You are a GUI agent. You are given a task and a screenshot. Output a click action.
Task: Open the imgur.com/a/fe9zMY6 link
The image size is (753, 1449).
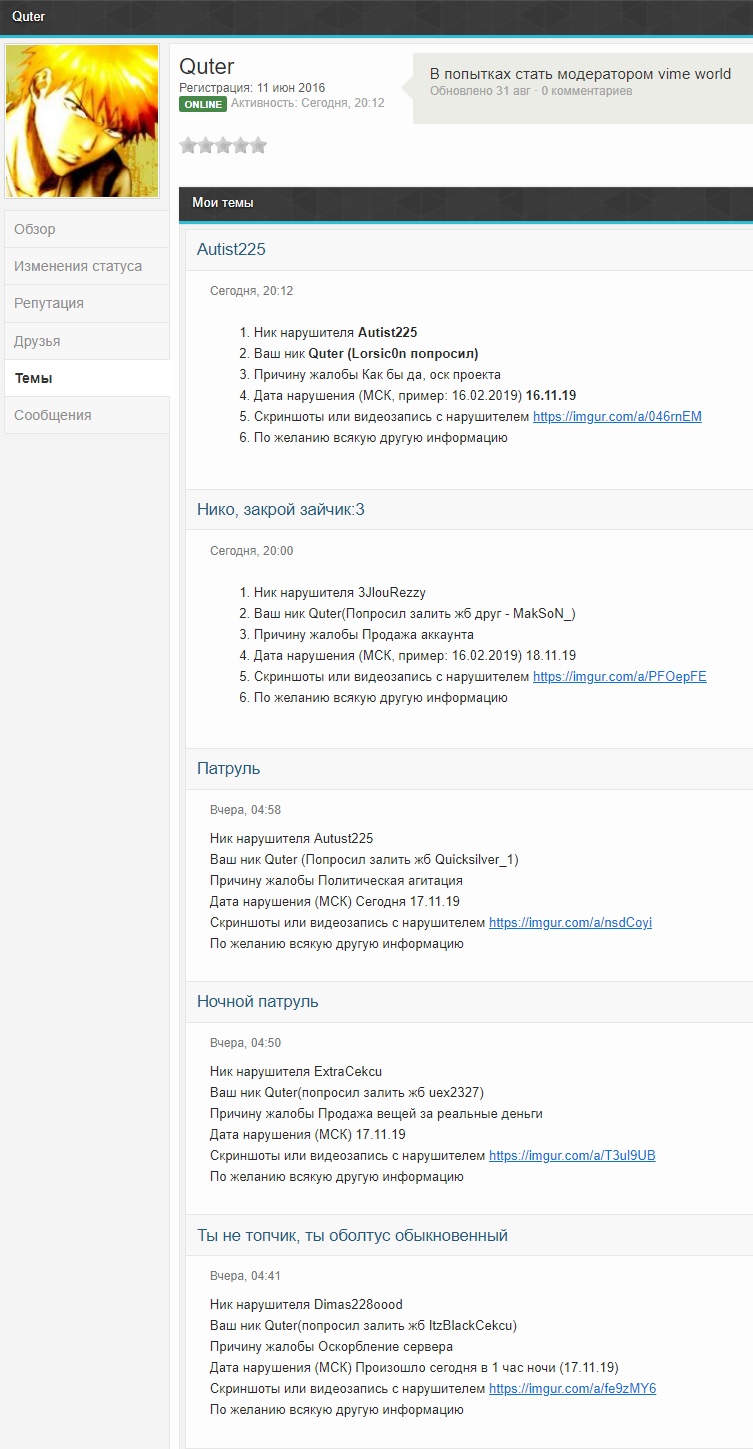tap(572, 1389)
